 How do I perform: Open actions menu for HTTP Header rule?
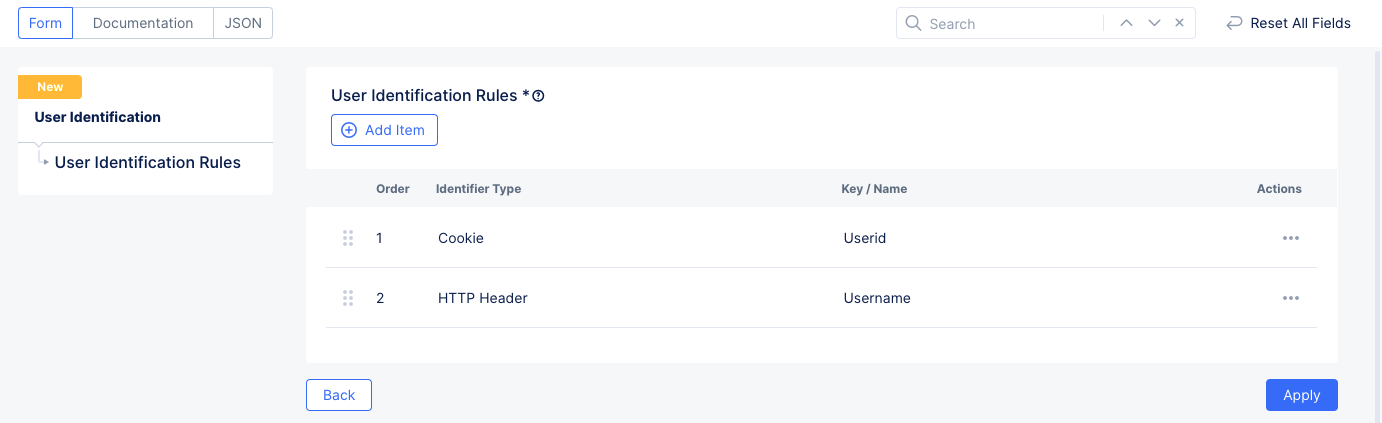coord(1290,298)
